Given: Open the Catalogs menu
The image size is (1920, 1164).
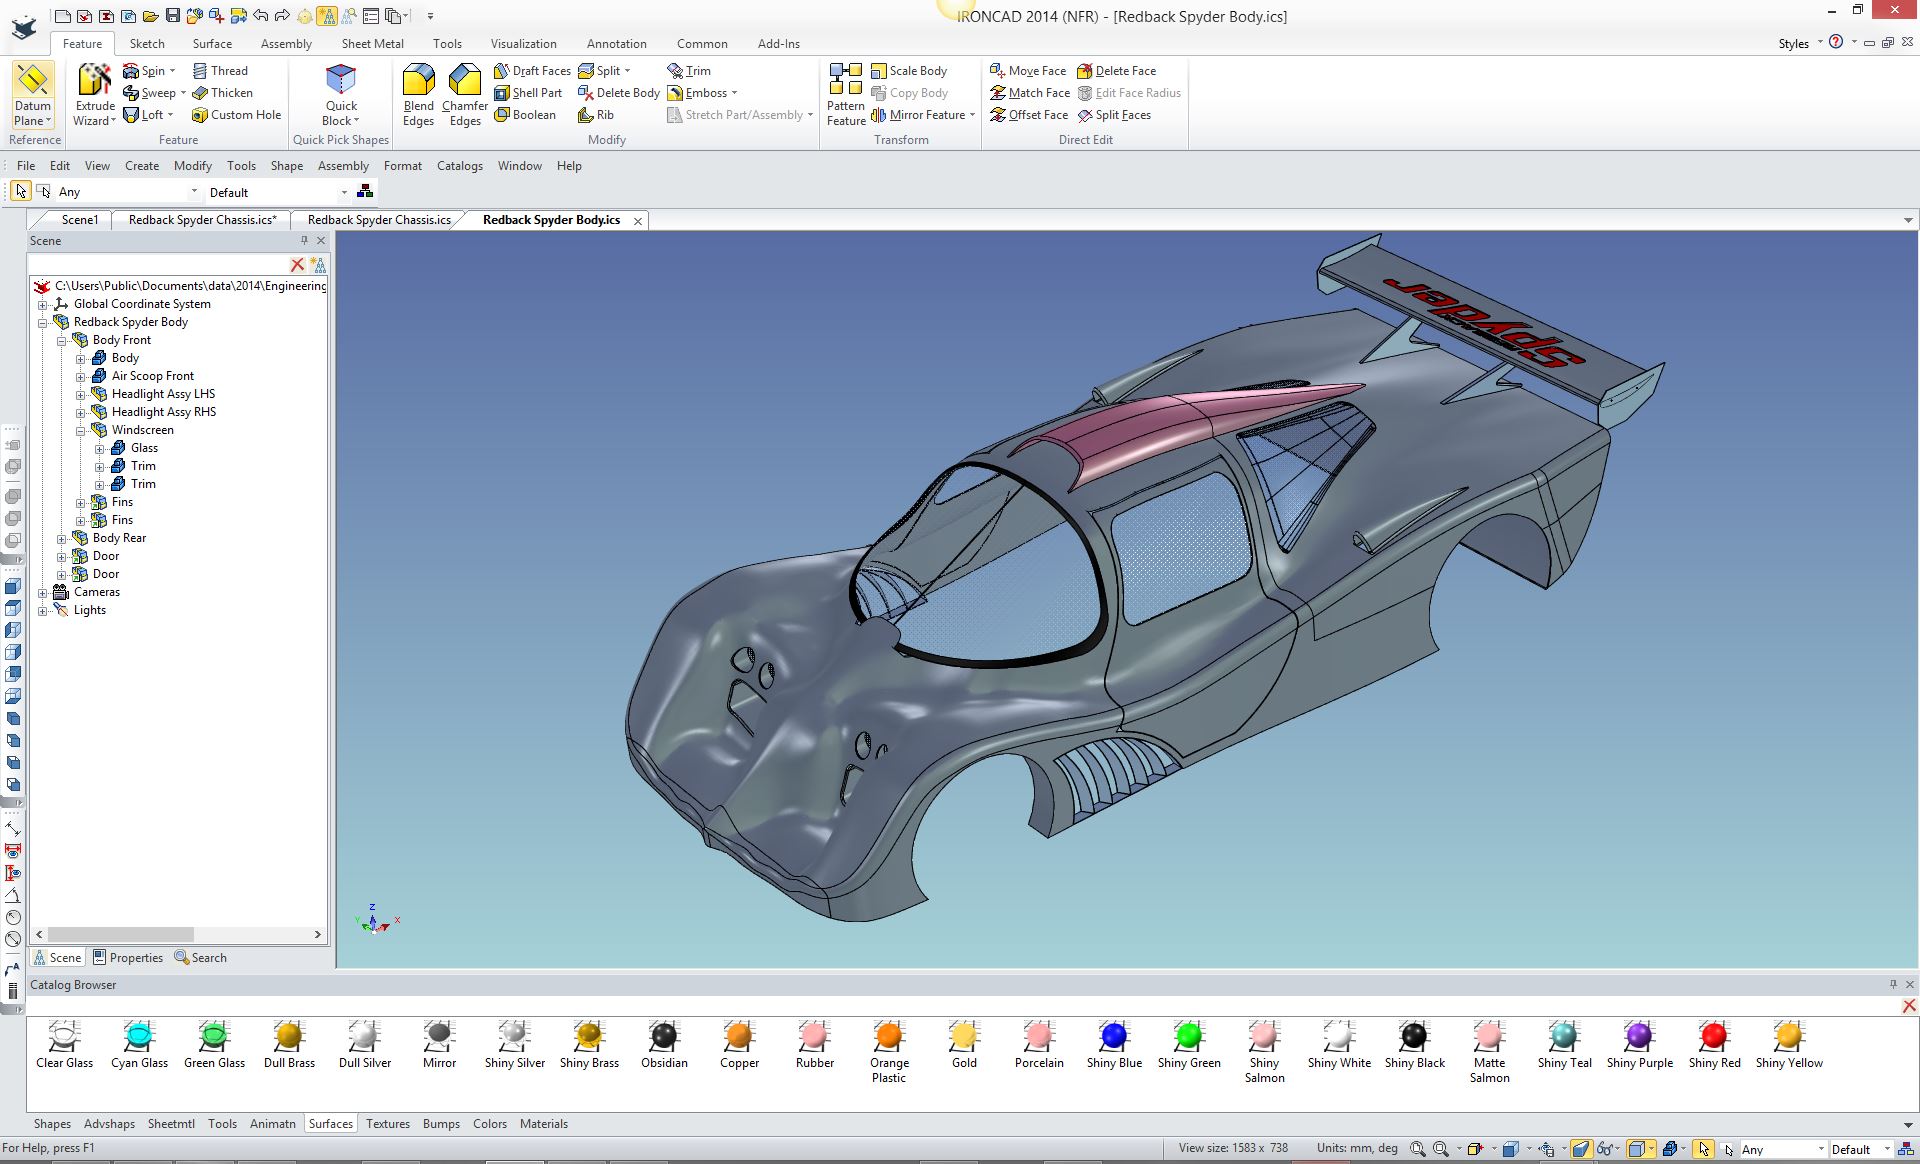Looking at the screenshot, I should click(x=459, y=166).
